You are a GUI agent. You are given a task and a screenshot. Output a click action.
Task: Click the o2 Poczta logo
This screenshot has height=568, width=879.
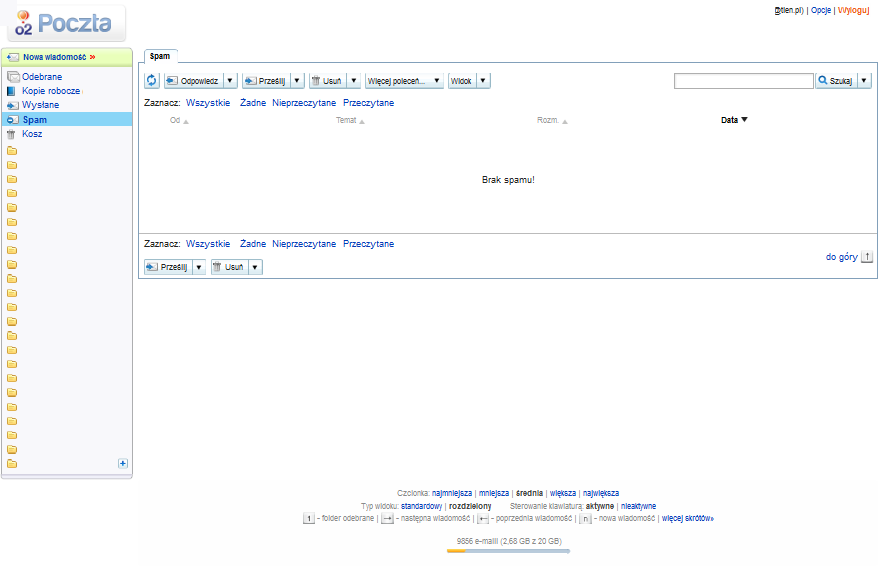66,24
